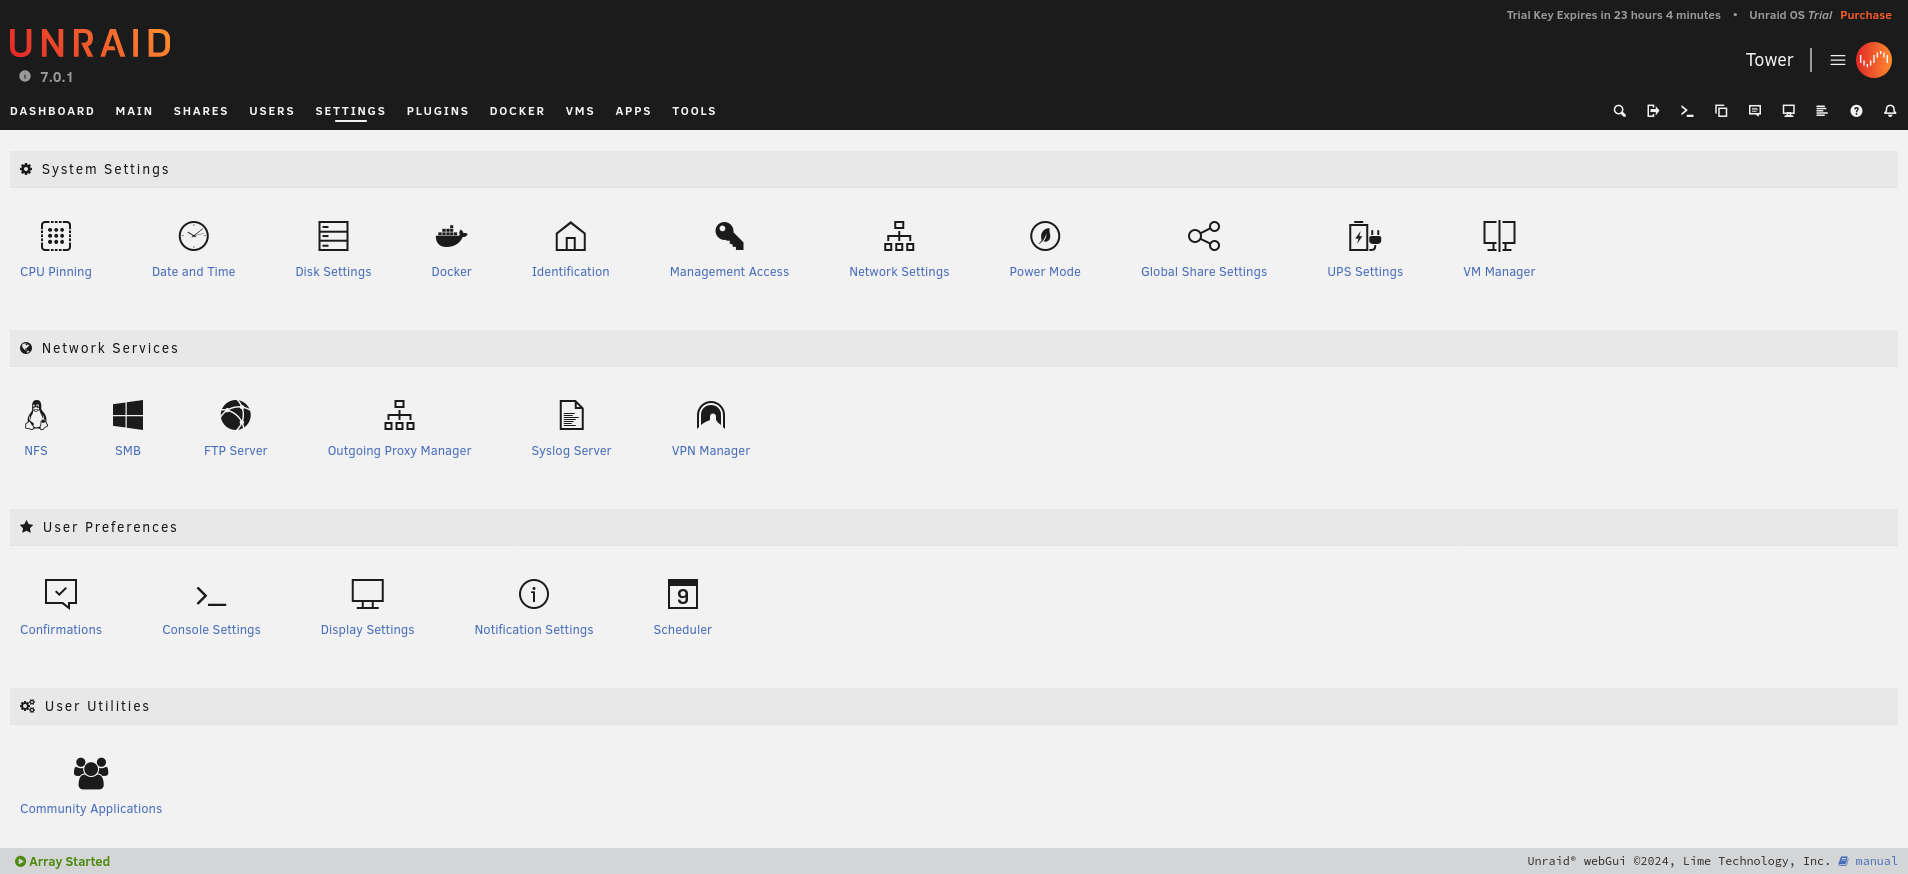Viewport: 1908px width, 874px height.
Task: Click the User Preferences section header
Action: pyautogui.click(x=954, y=527)
